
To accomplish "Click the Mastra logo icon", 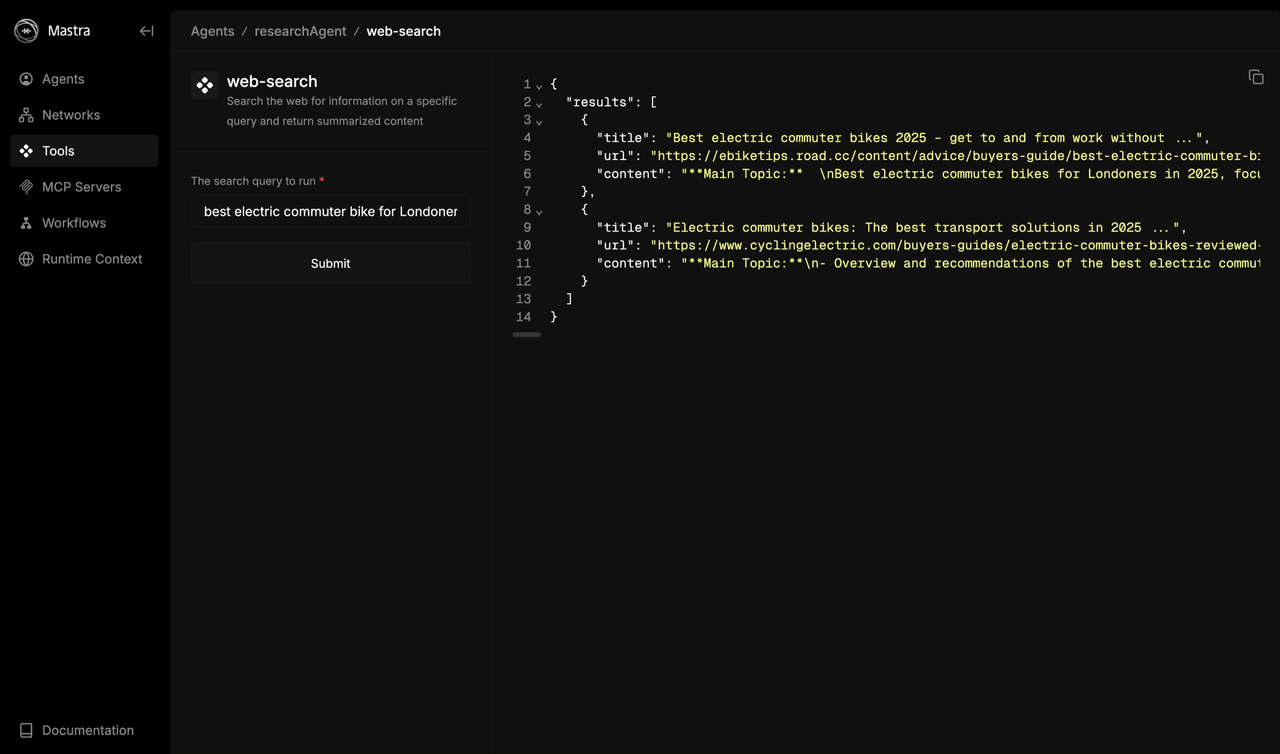I will (26, 31).
